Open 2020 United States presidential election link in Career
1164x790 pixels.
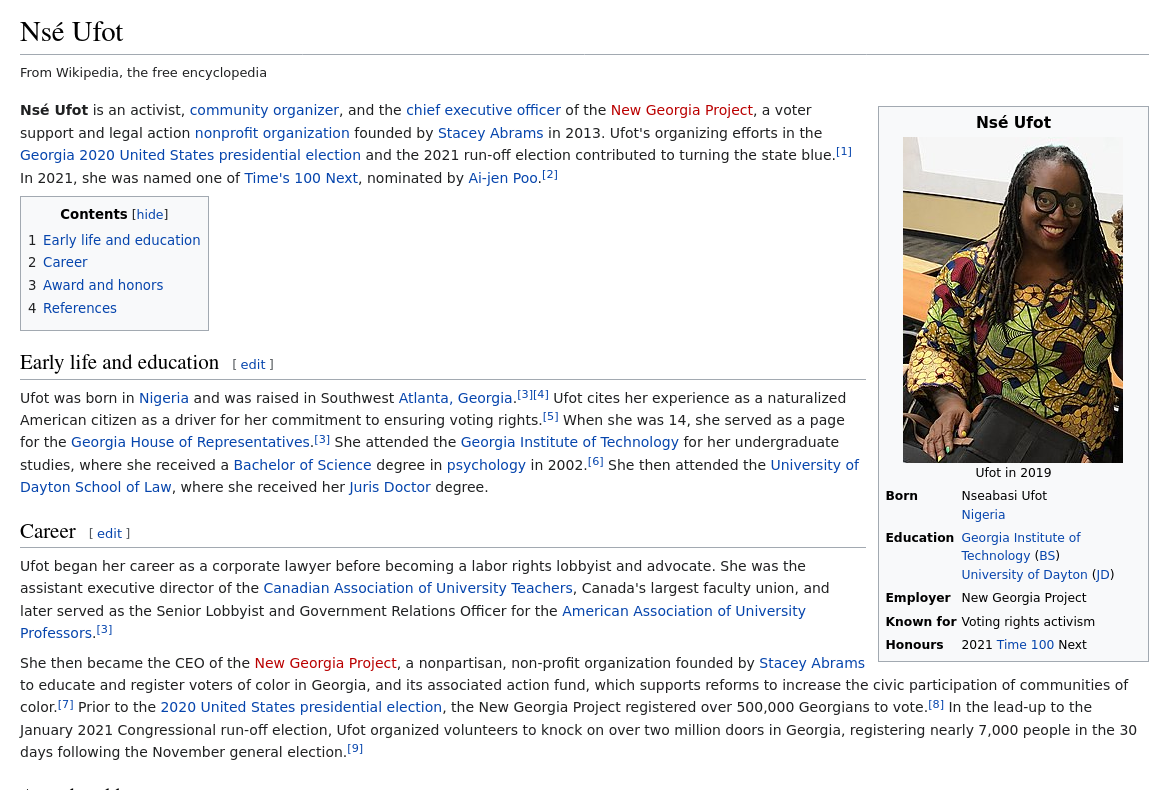tap(301, 708)
